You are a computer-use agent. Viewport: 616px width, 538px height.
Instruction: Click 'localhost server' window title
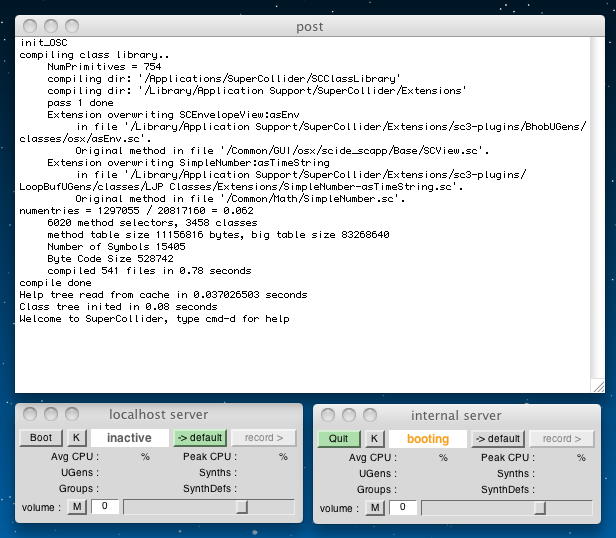click(159, 415)
